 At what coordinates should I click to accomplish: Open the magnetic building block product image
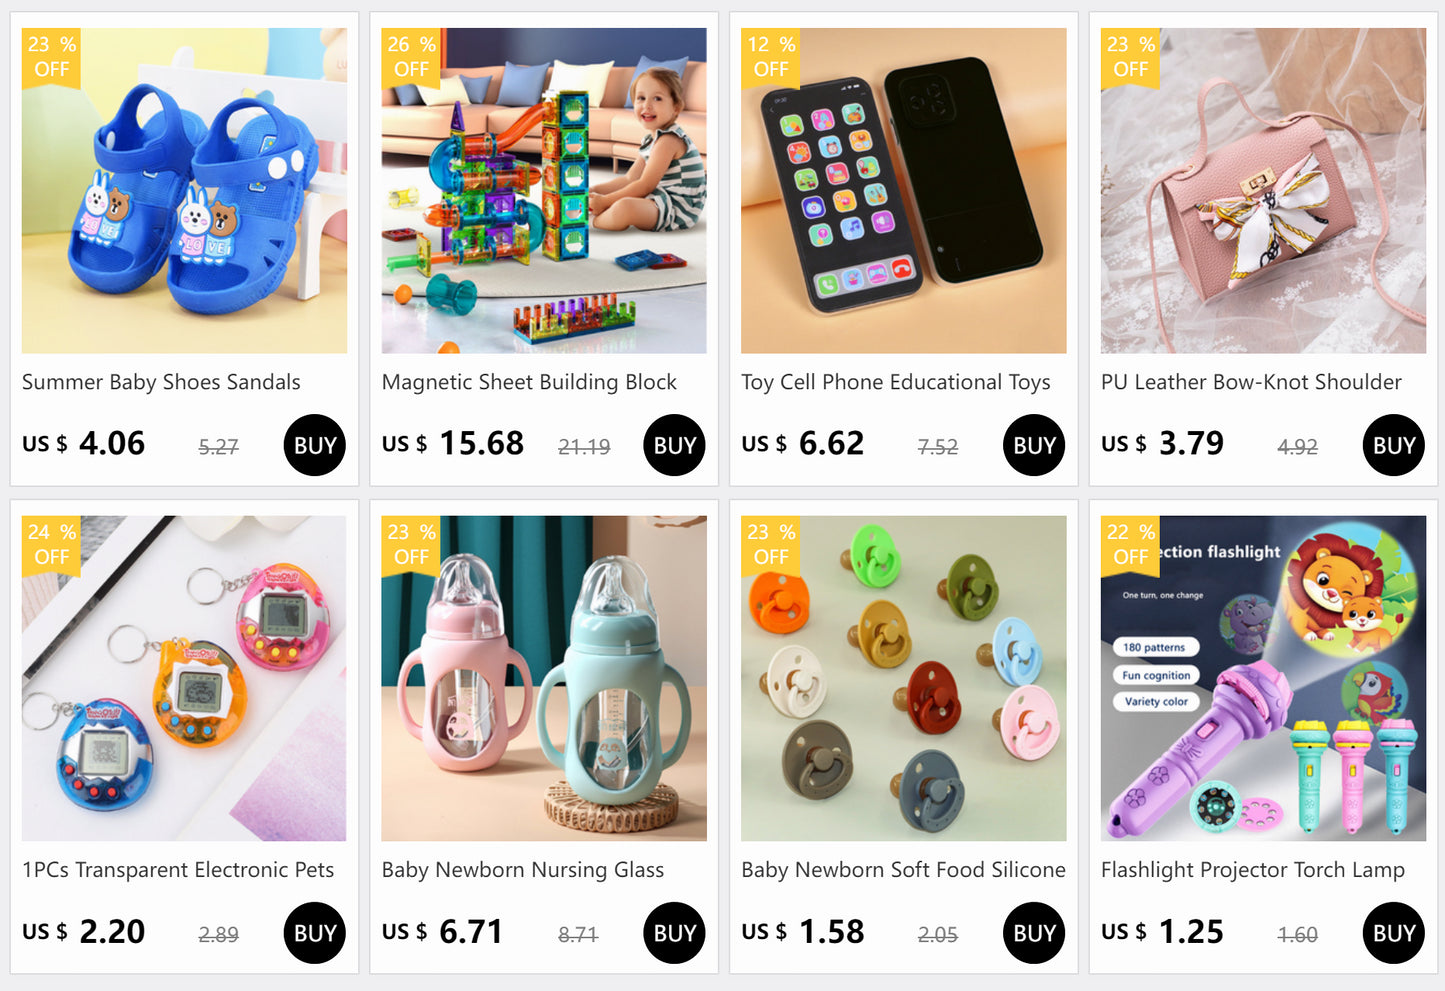[544, 190]
